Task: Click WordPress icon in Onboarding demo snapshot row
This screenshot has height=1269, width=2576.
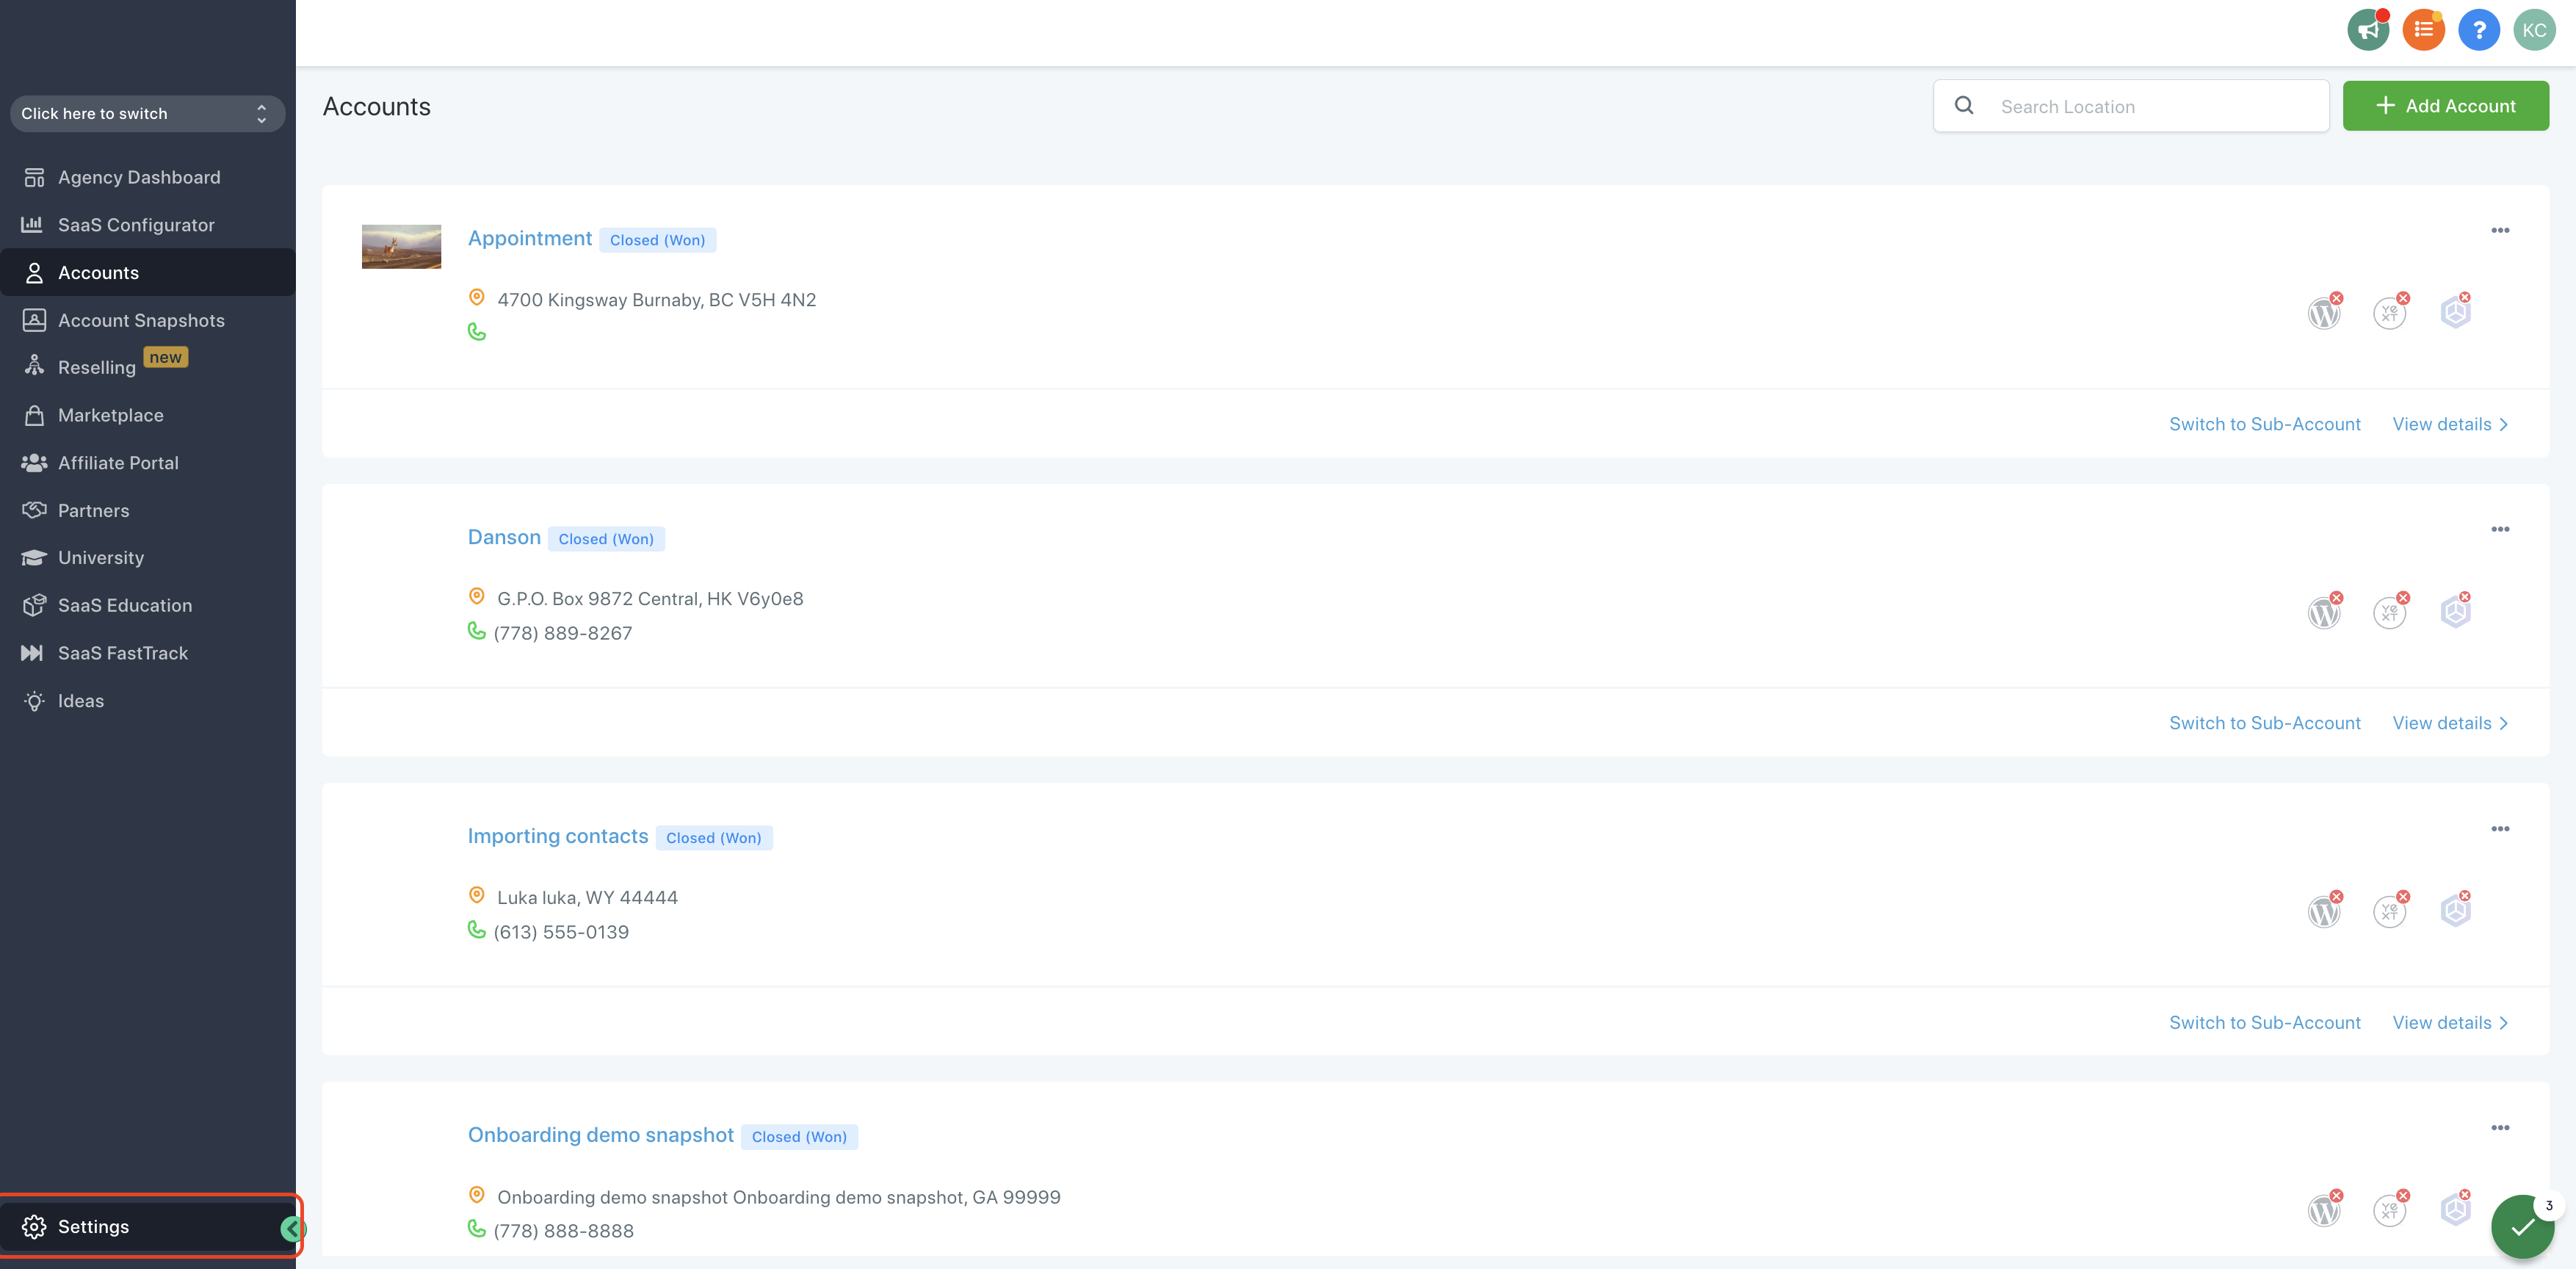Action: click(2324, 1210)
